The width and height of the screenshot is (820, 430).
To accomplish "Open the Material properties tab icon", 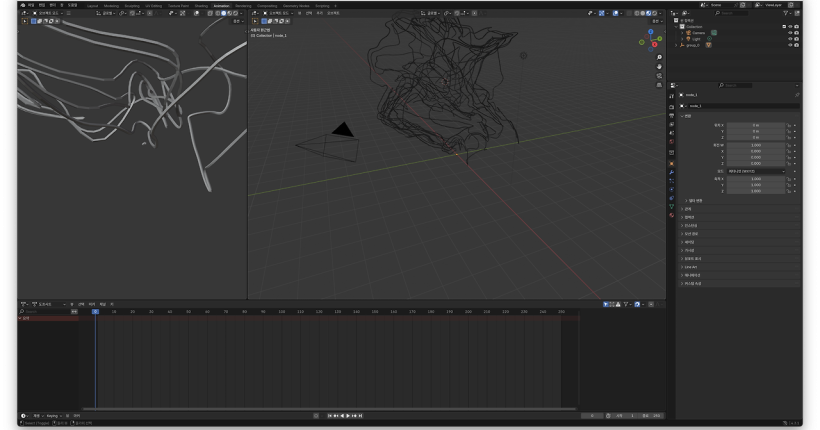I will click(672, 215).
